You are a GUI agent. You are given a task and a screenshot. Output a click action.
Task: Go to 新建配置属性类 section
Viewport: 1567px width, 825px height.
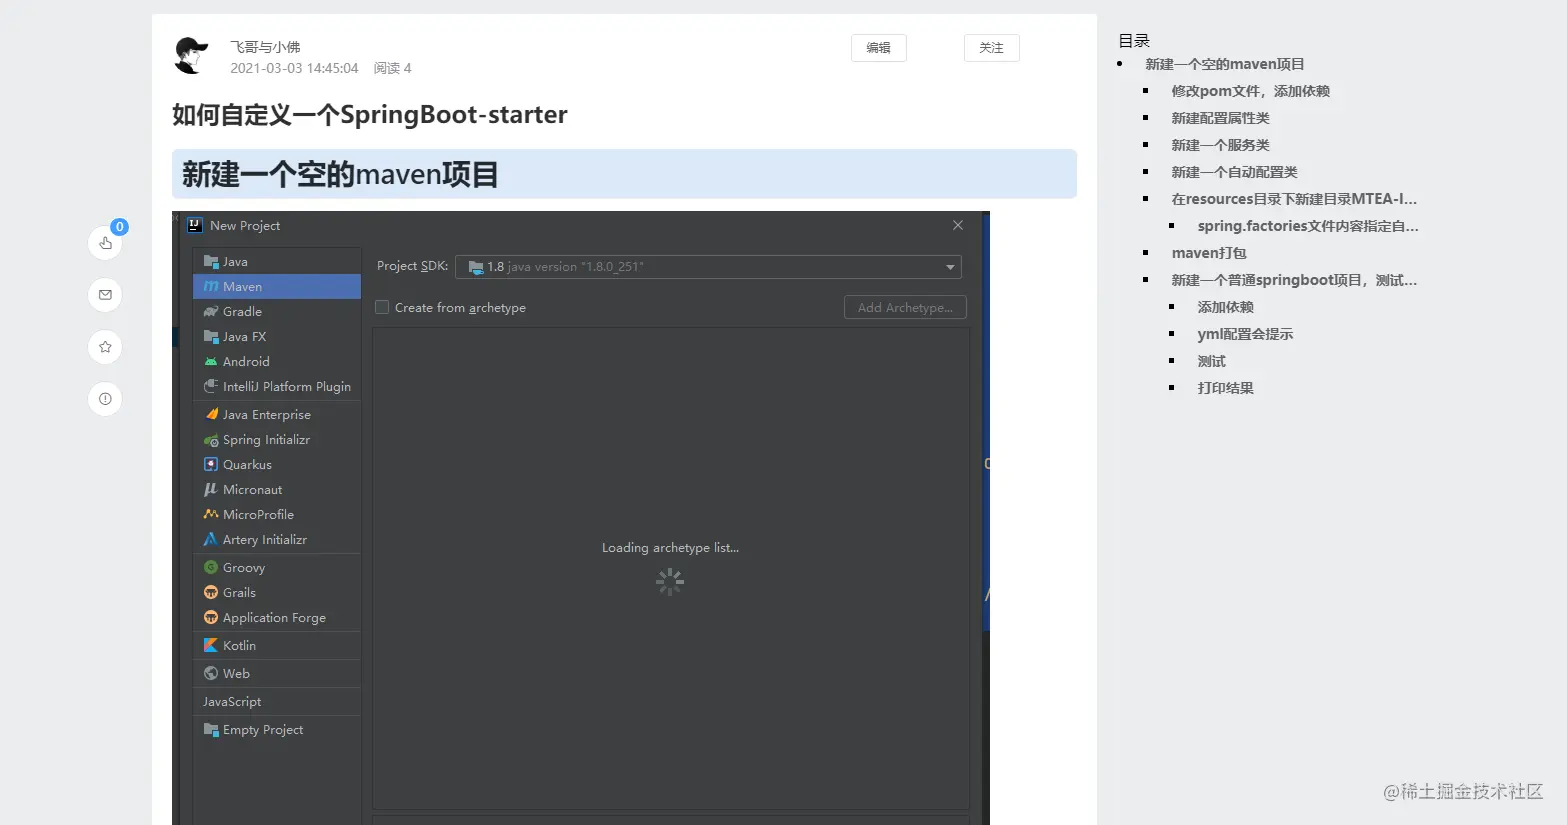[x=1221, y=118]
